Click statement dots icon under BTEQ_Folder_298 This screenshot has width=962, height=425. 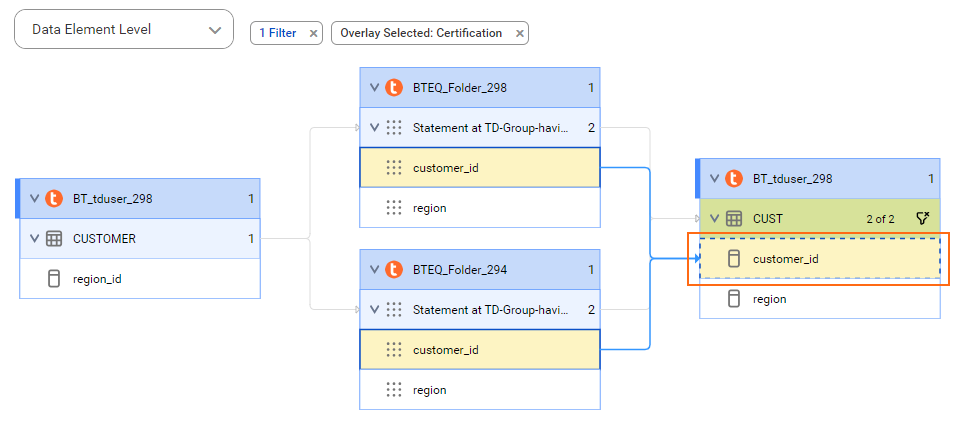pyautogui.click(x=394, y=128)
